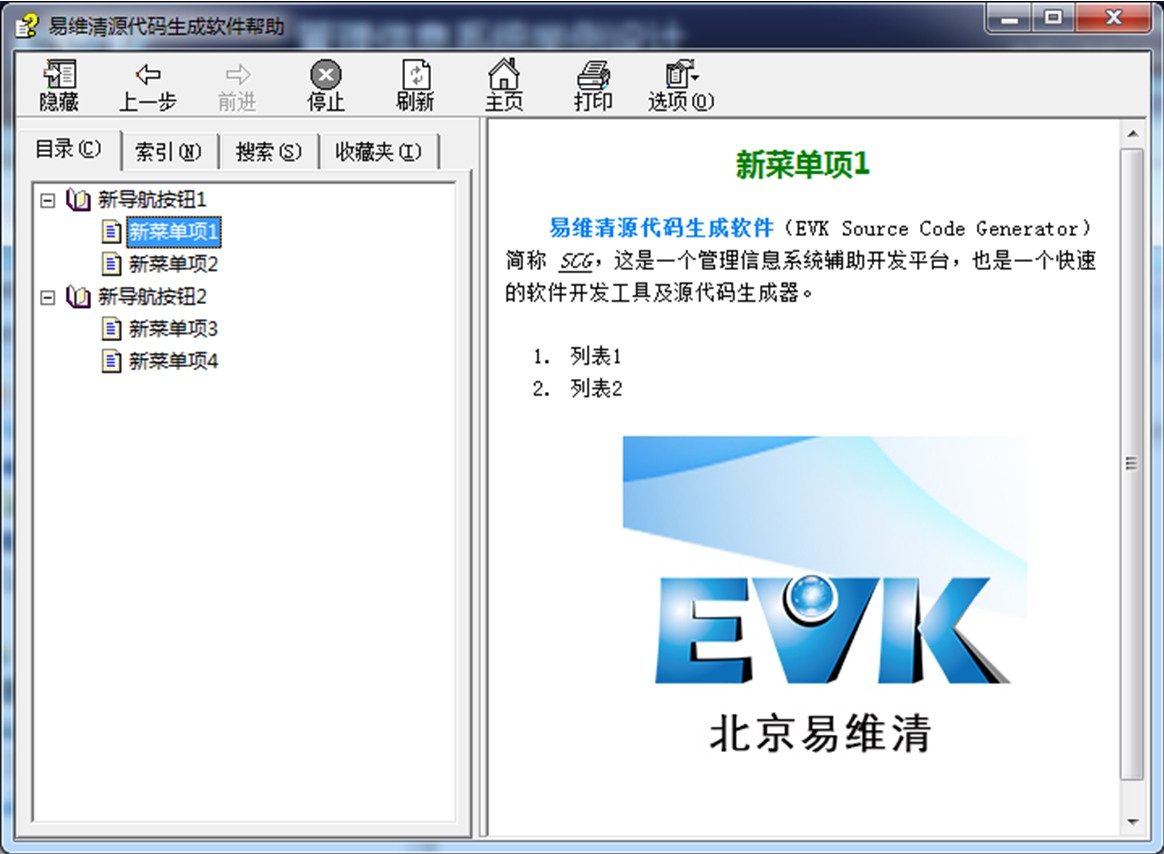Switch to the 搜索(S) tab
The width and height of the screenshot is (1164, 854).
(x=269, y=152)
